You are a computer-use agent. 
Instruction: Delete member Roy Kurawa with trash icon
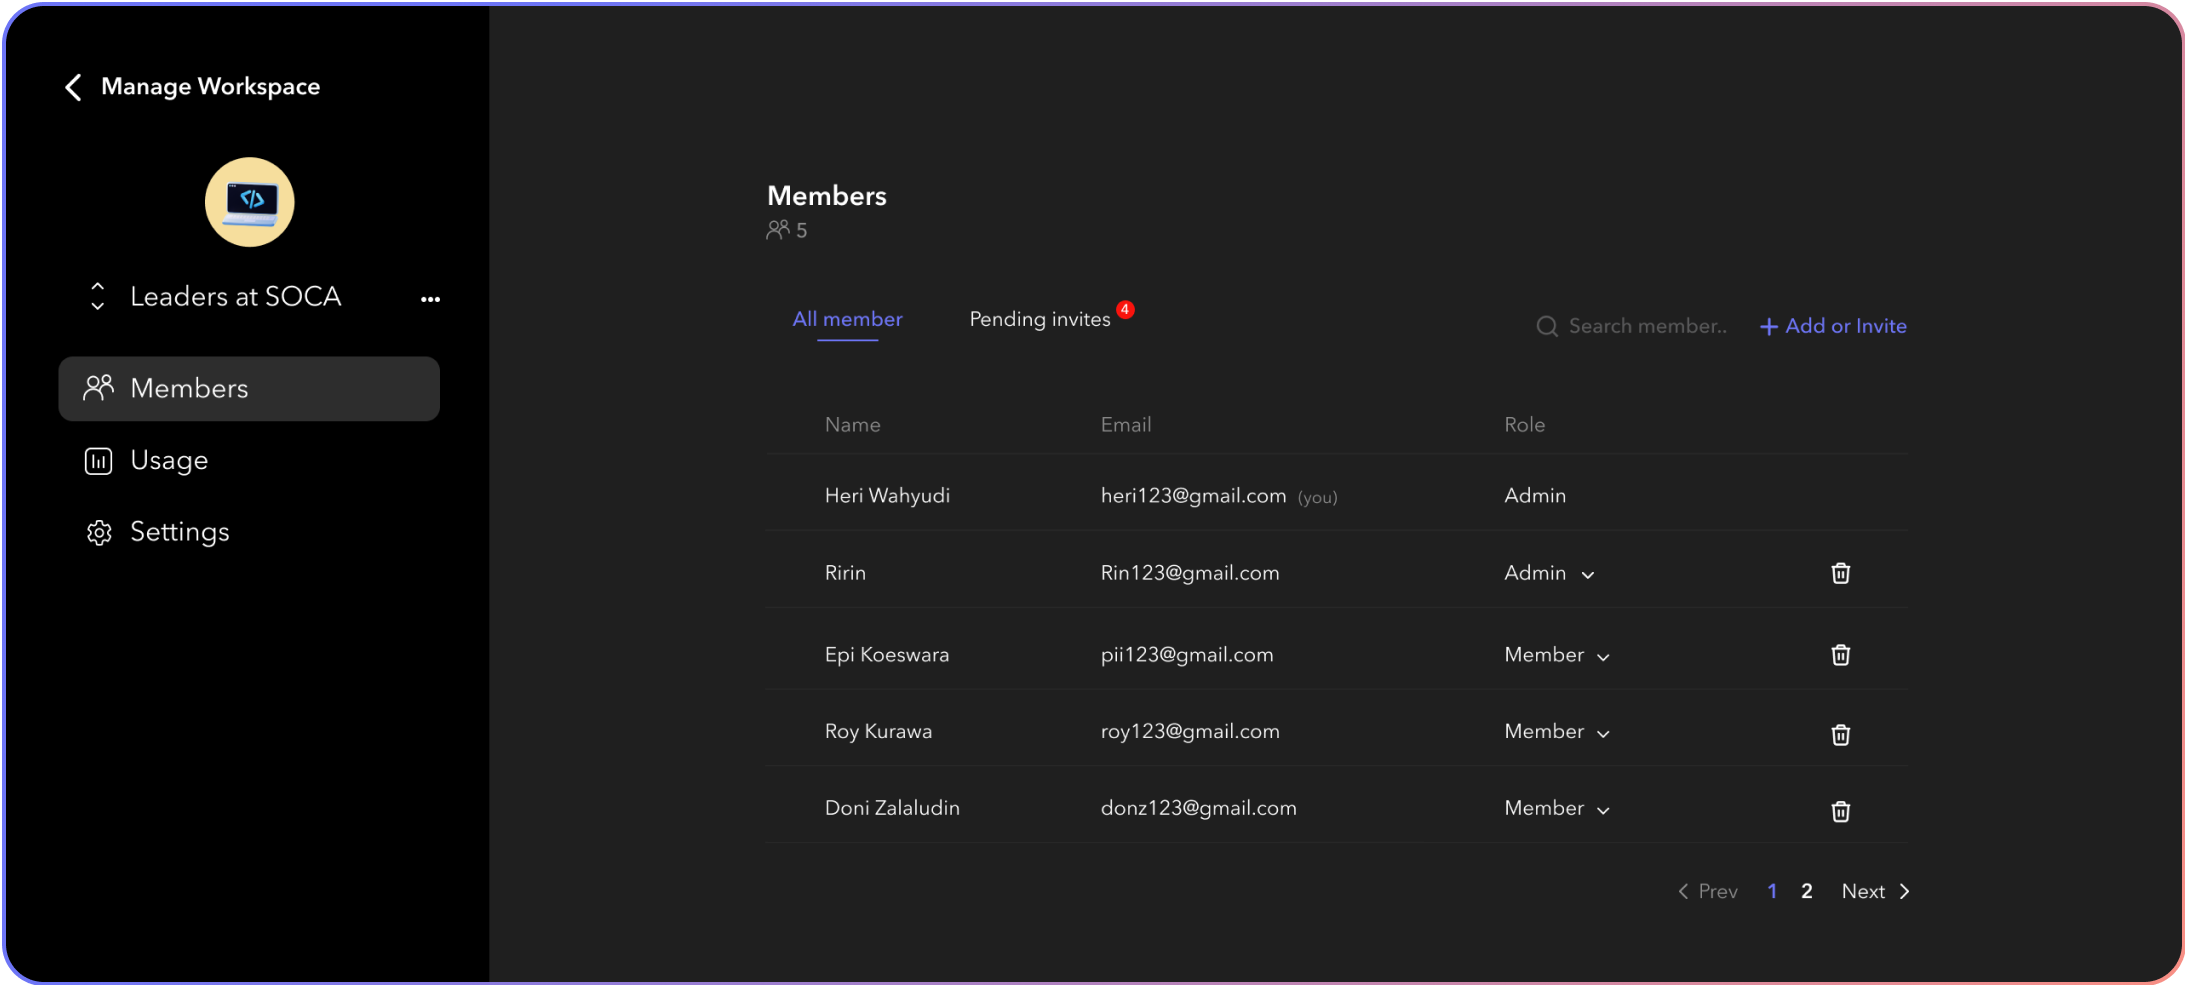[1840, 735]
